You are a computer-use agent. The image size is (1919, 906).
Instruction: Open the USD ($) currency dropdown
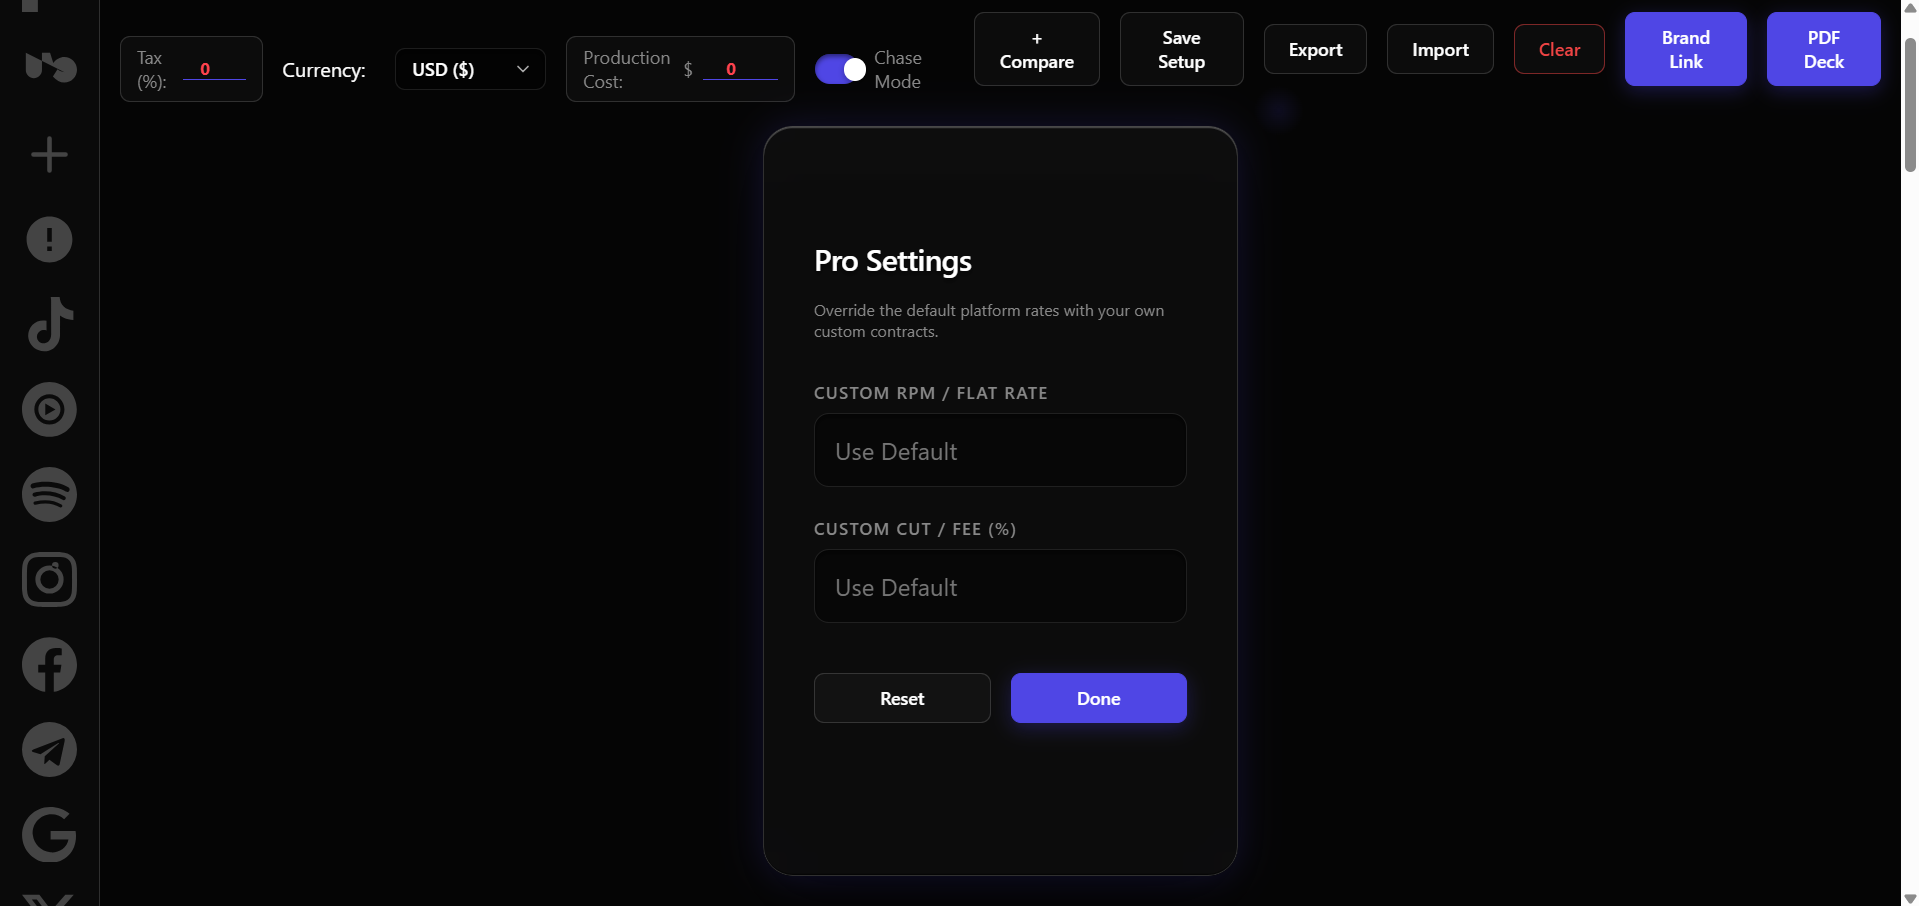tap(470, 69)
